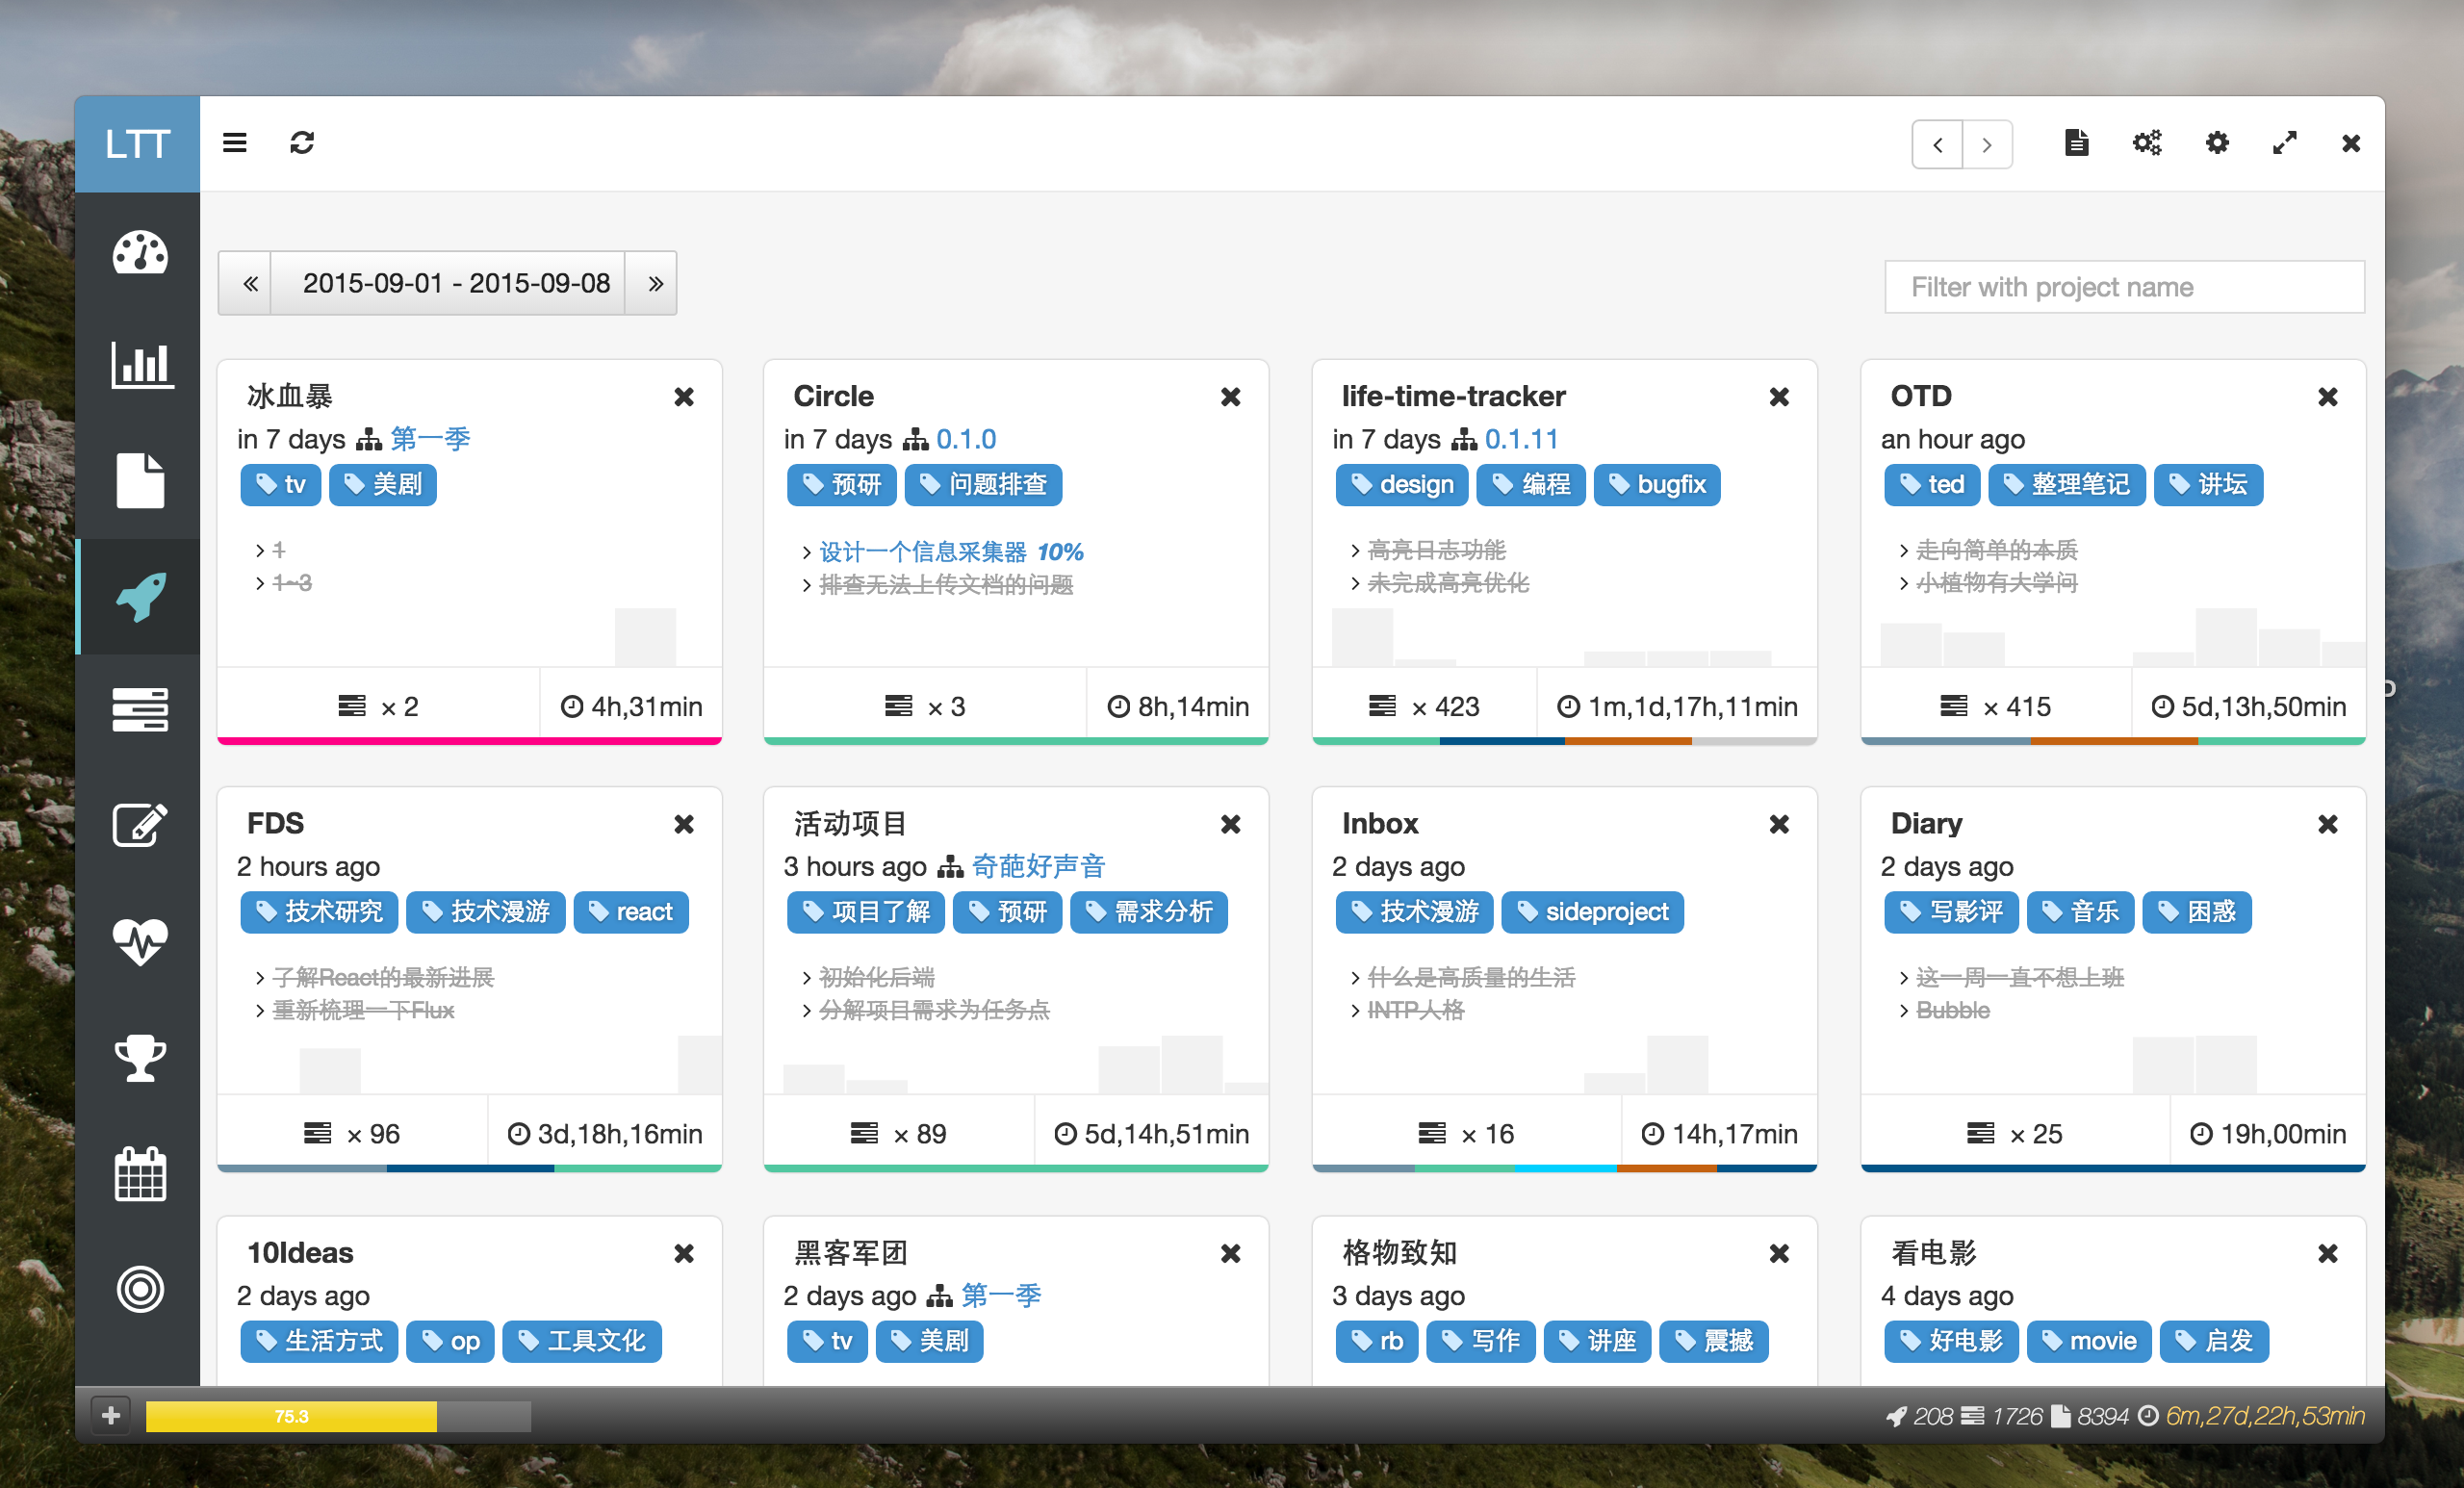Toggle the hamburger menu in header

pos(234,143)
